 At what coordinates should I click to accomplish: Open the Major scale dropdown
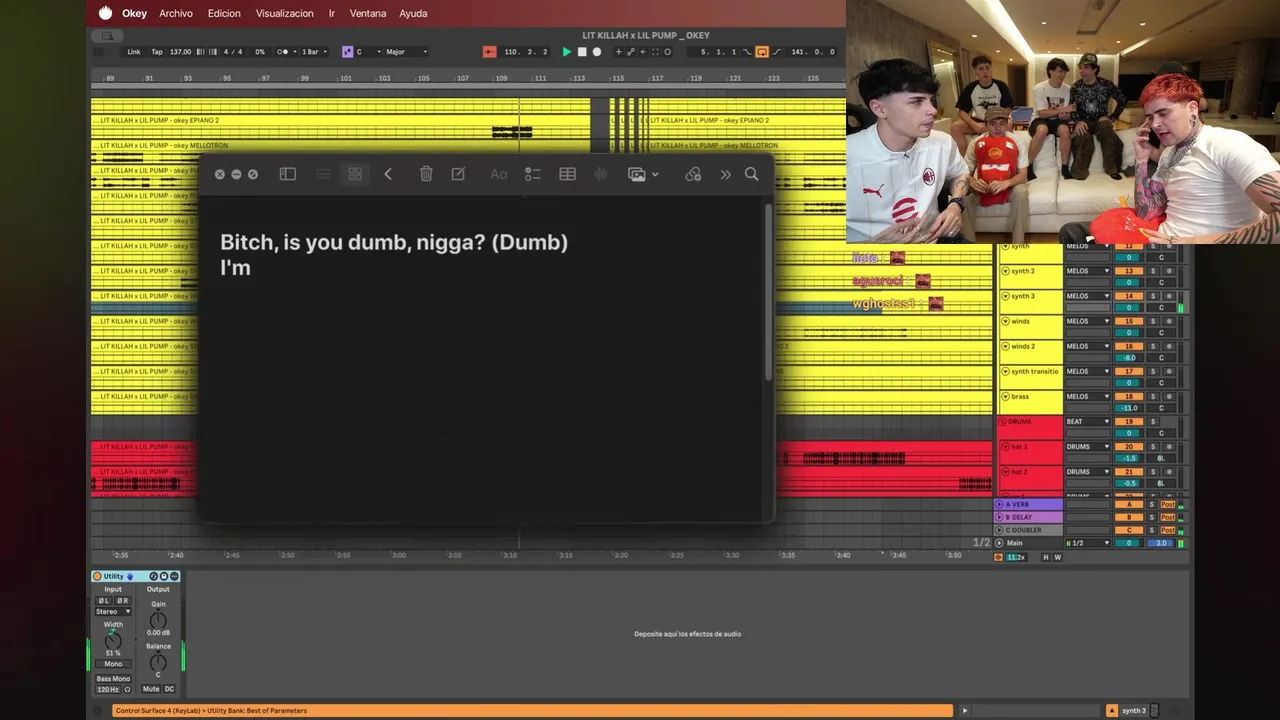click(x=407, y=52)
